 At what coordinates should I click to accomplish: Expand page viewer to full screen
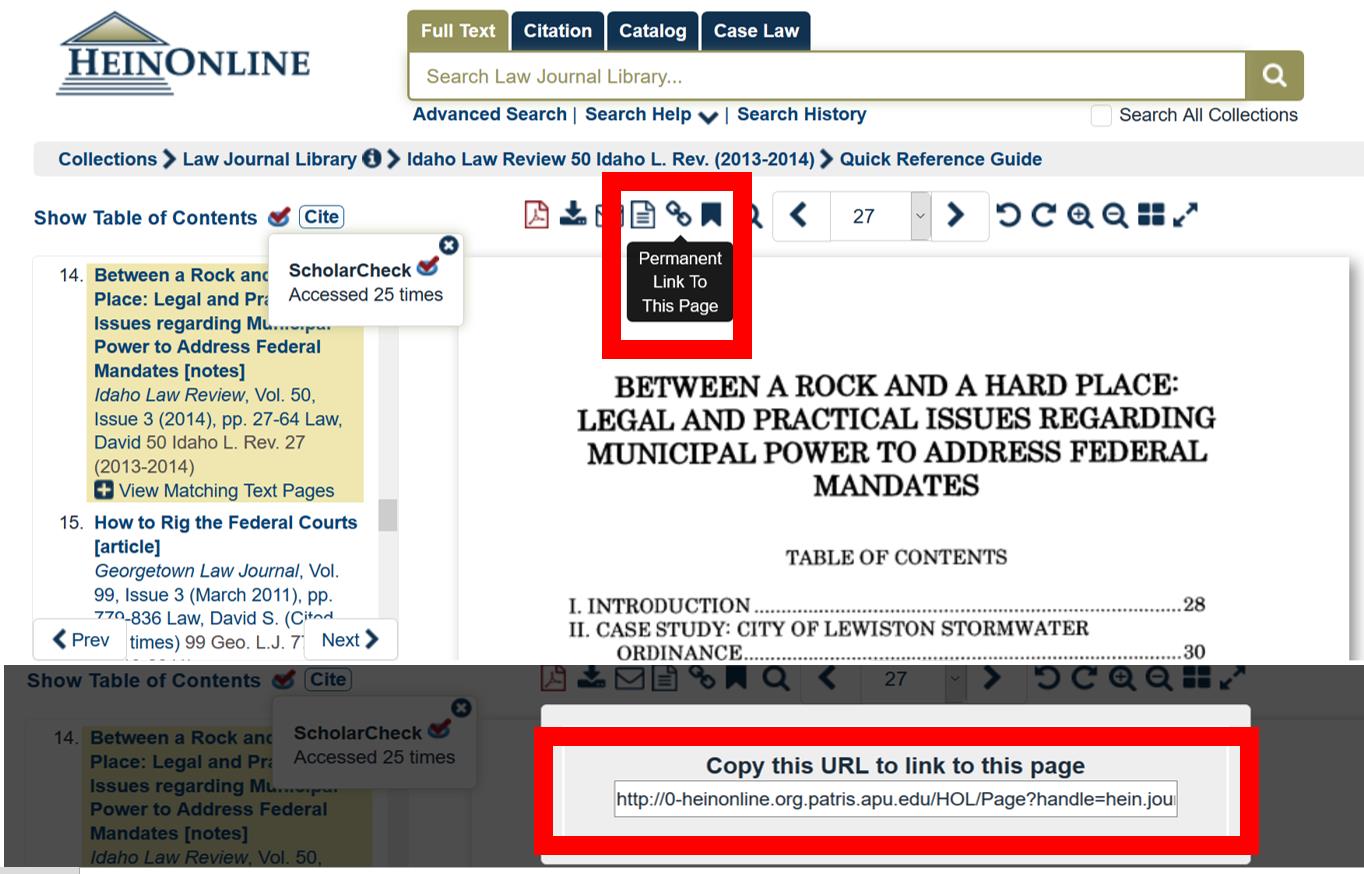click(x=1185, y=215)
